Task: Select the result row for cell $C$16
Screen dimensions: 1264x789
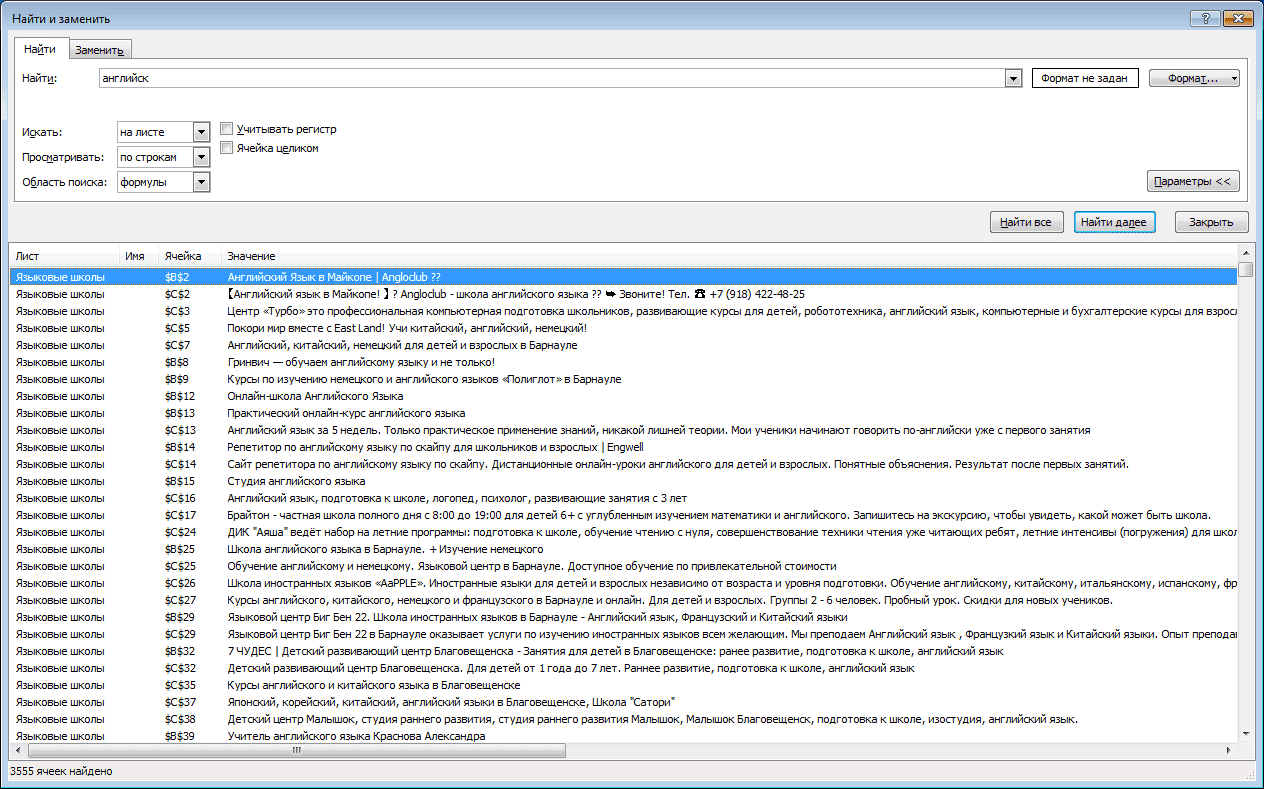Action: coord(623,498)
